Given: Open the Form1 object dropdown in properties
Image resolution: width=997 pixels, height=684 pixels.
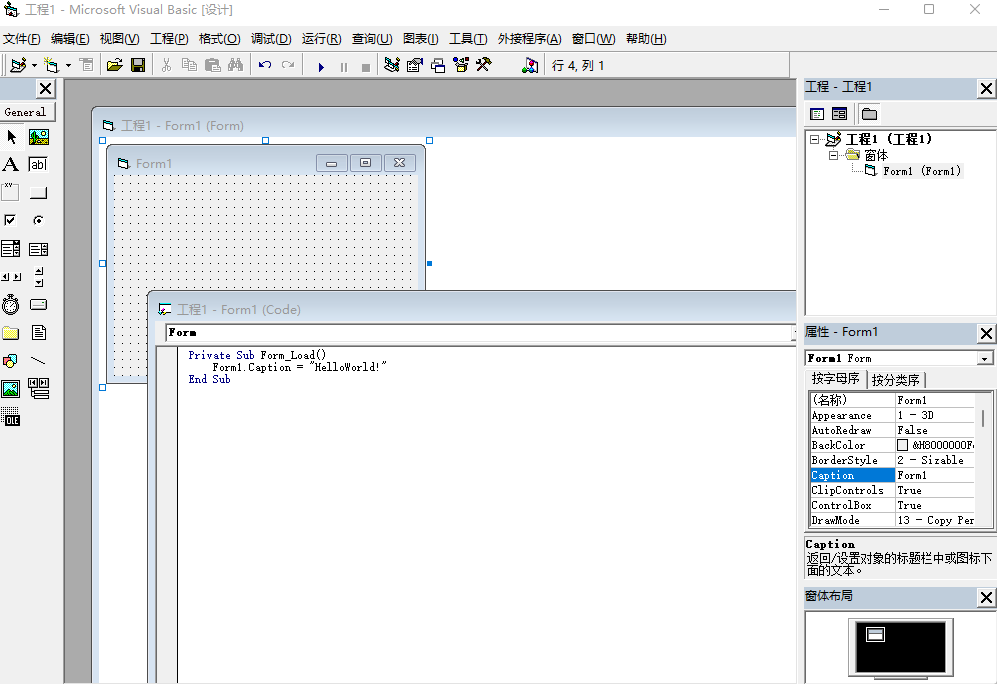Looking at the screenshot, I should click(985, 358).
